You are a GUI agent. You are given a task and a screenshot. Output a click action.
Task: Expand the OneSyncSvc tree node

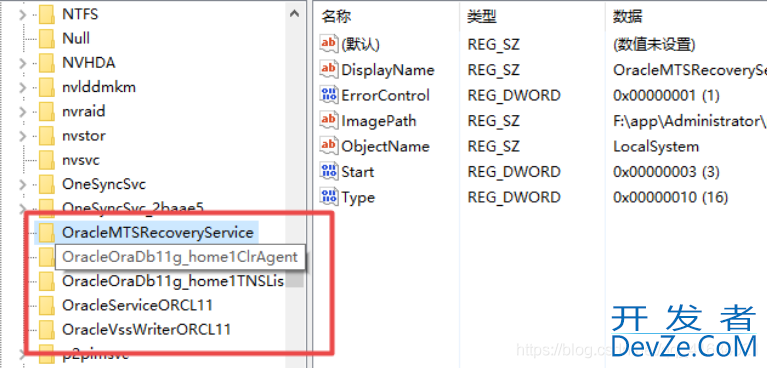coord(22,184)
